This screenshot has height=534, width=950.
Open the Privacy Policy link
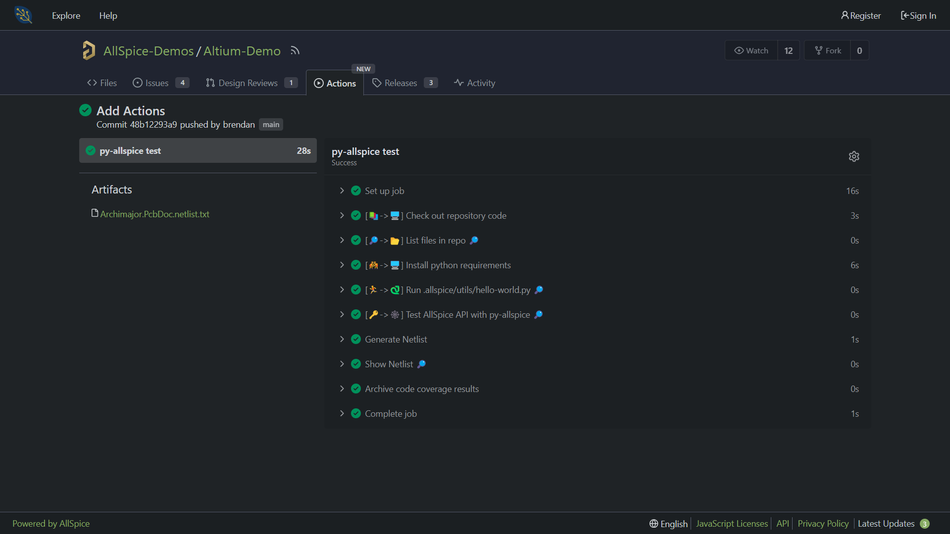point(823,524)
